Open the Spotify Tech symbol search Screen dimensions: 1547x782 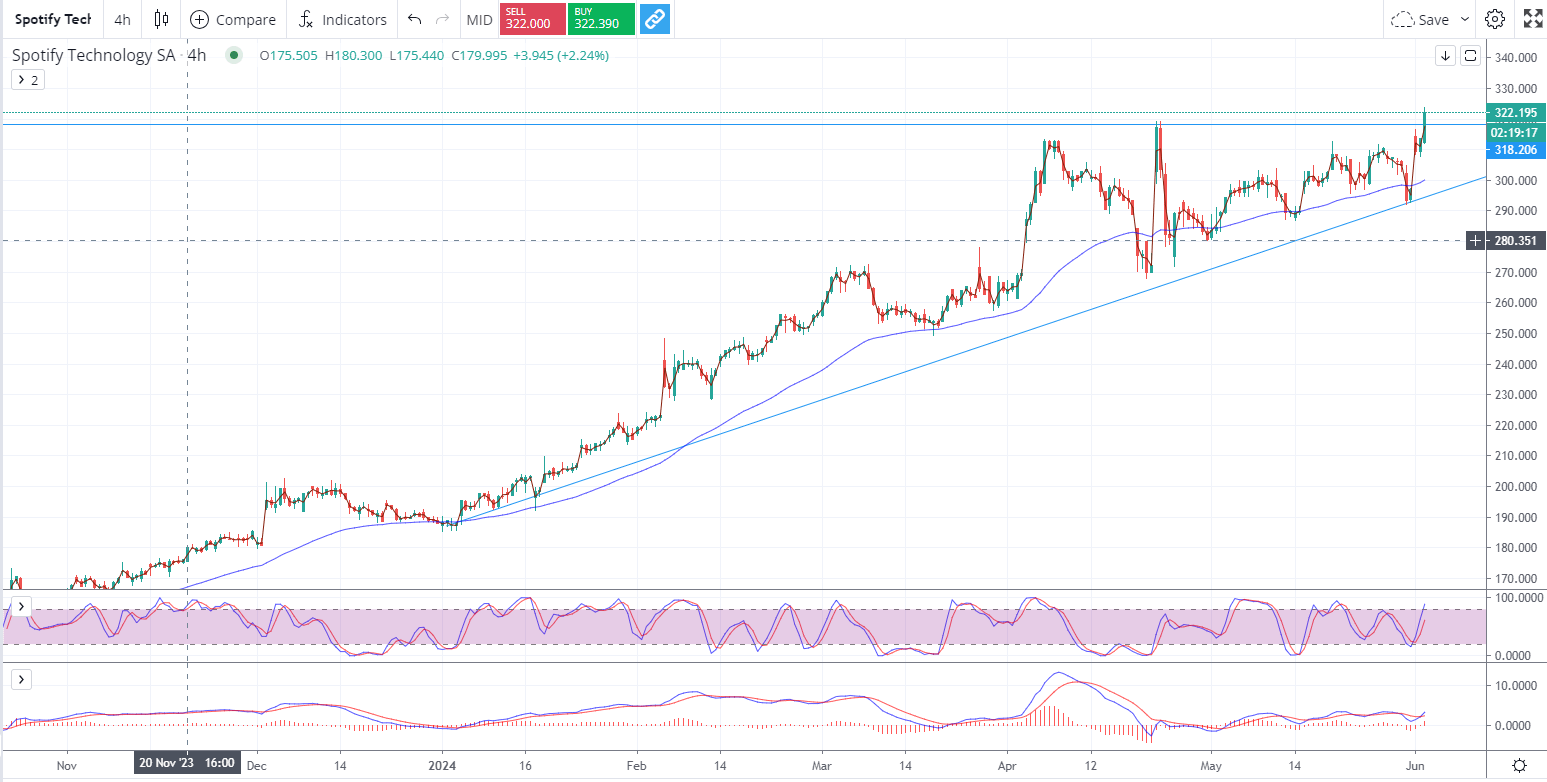pyautogui.click(x=53, y=19)
